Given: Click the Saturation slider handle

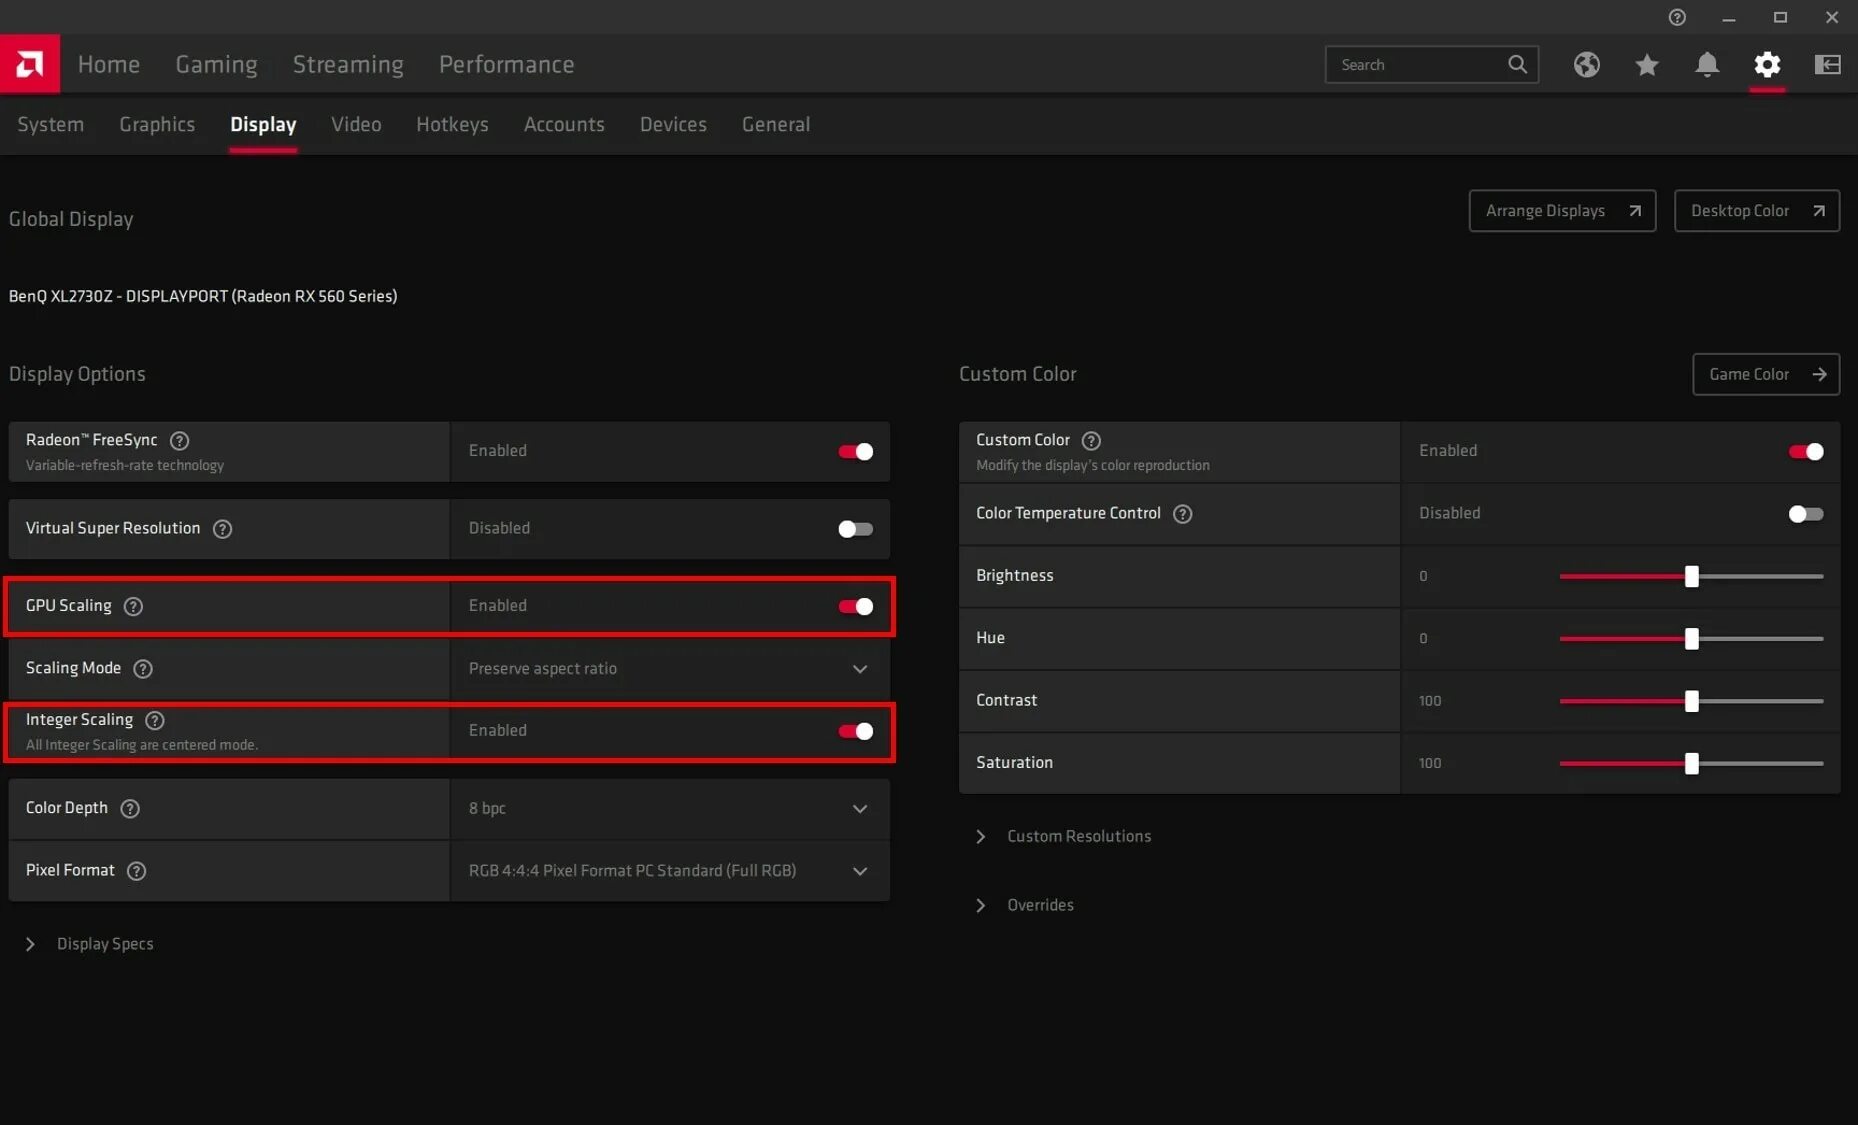Looking at the screenshot, I should 1692,764.
